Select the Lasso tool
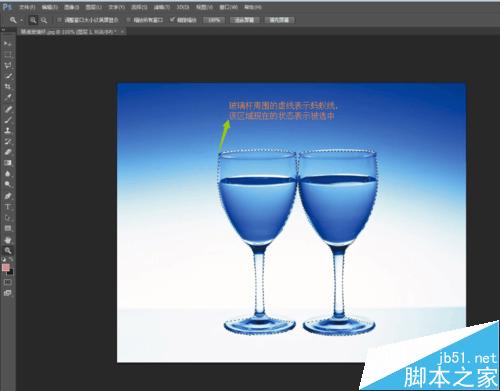500x391 pixels. 8,65
